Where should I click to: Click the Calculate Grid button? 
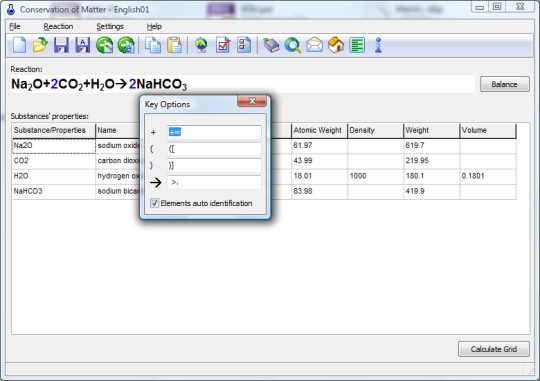click(494, 349)
